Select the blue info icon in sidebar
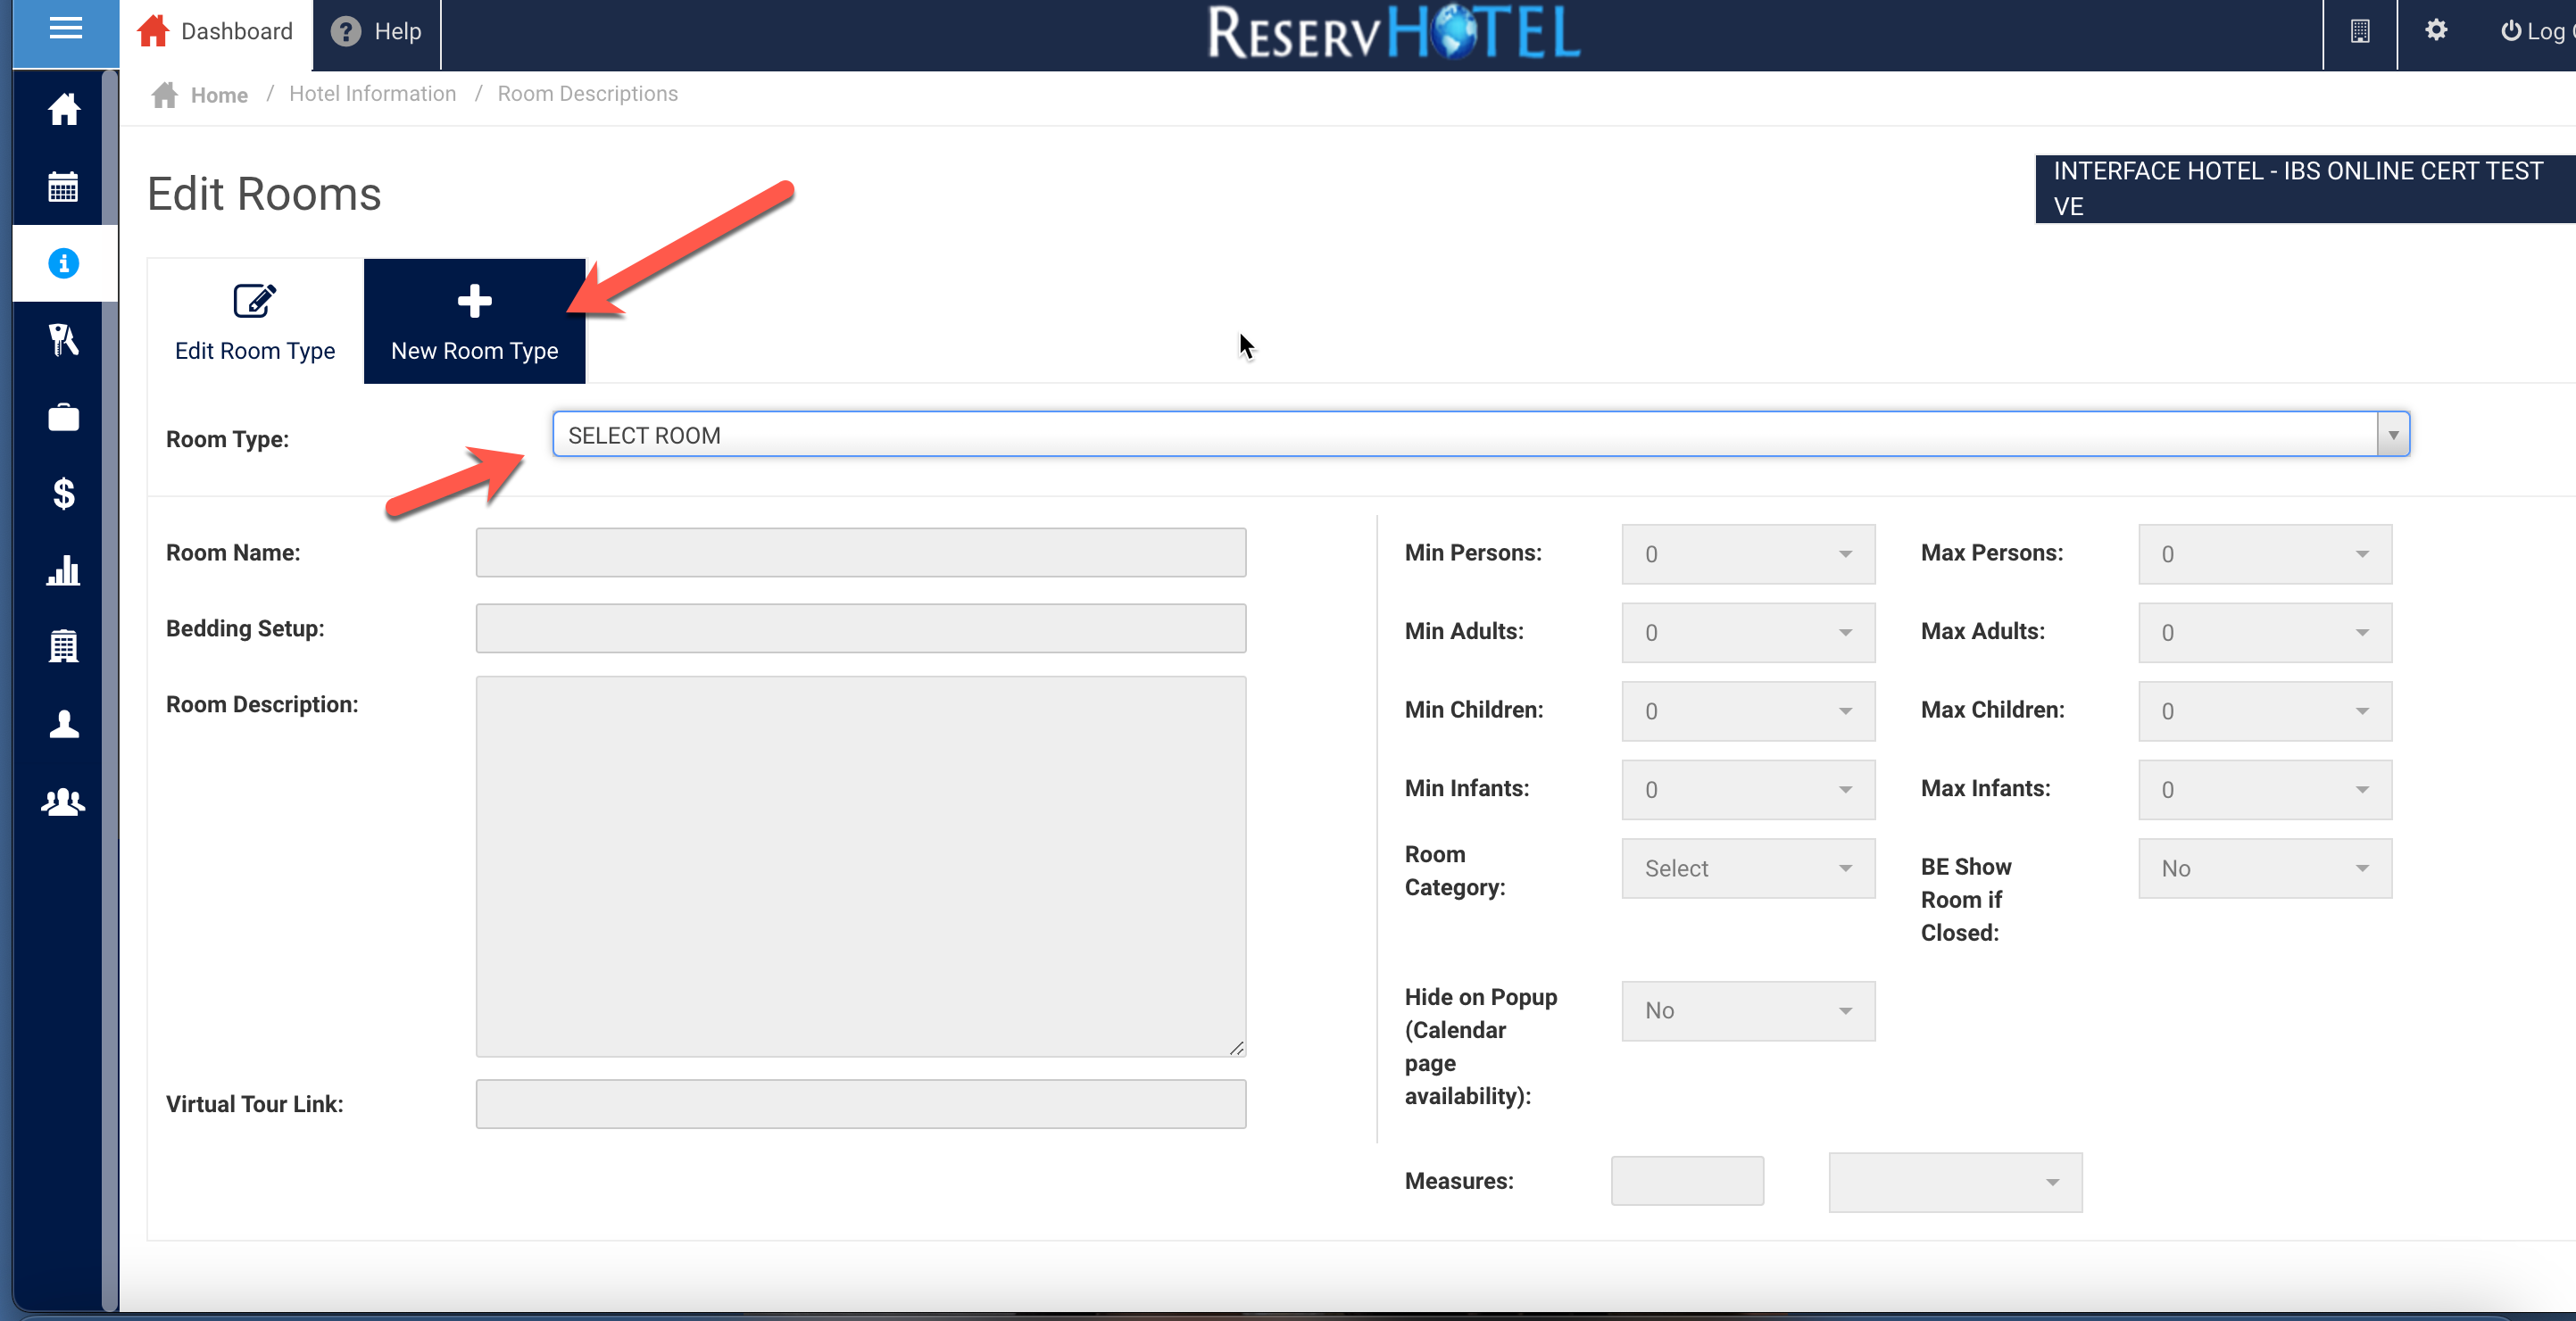This screenshot has width=2576, height=1321. point(63,263)
